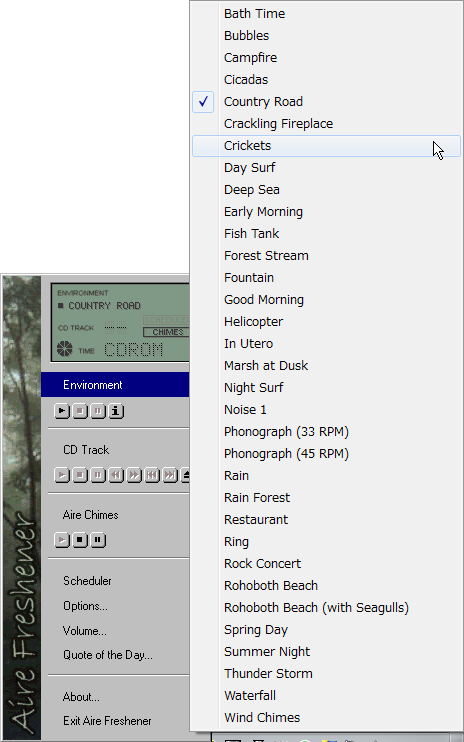
Task: Select Phonograph (45 RPM) environment
Action: point(326,454)
